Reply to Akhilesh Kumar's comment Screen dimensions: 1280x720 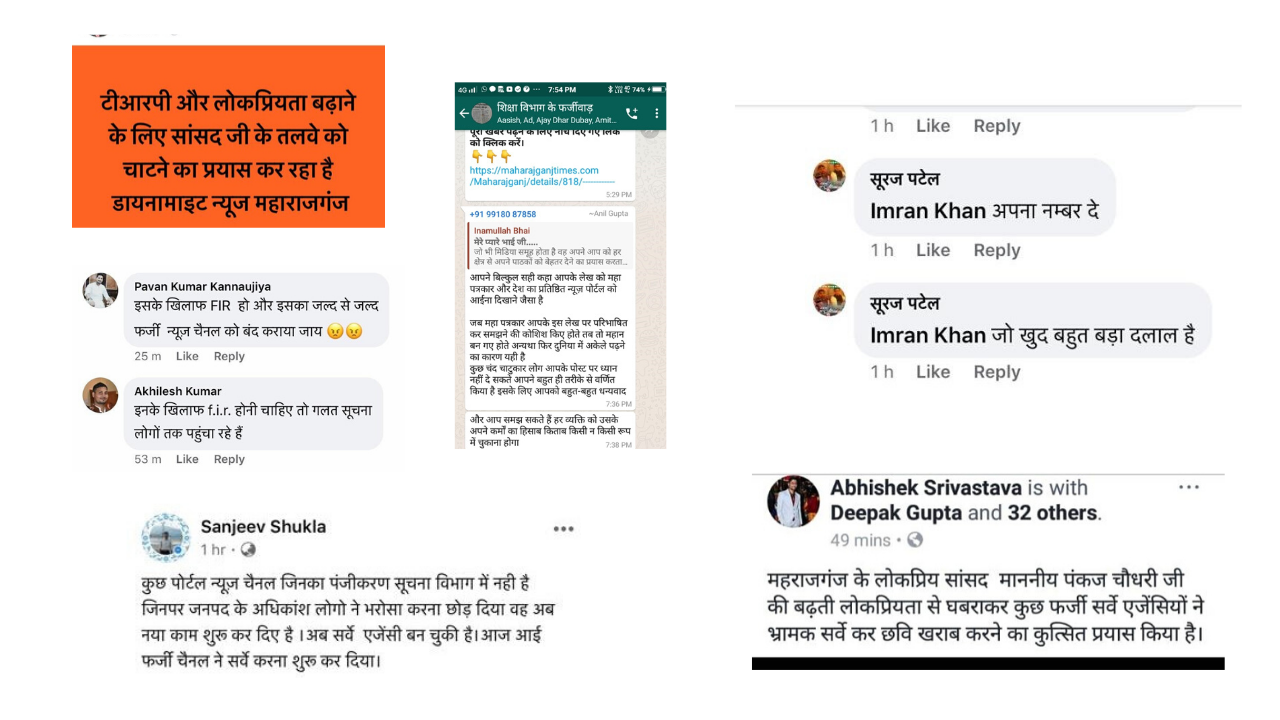pos(229,459)
